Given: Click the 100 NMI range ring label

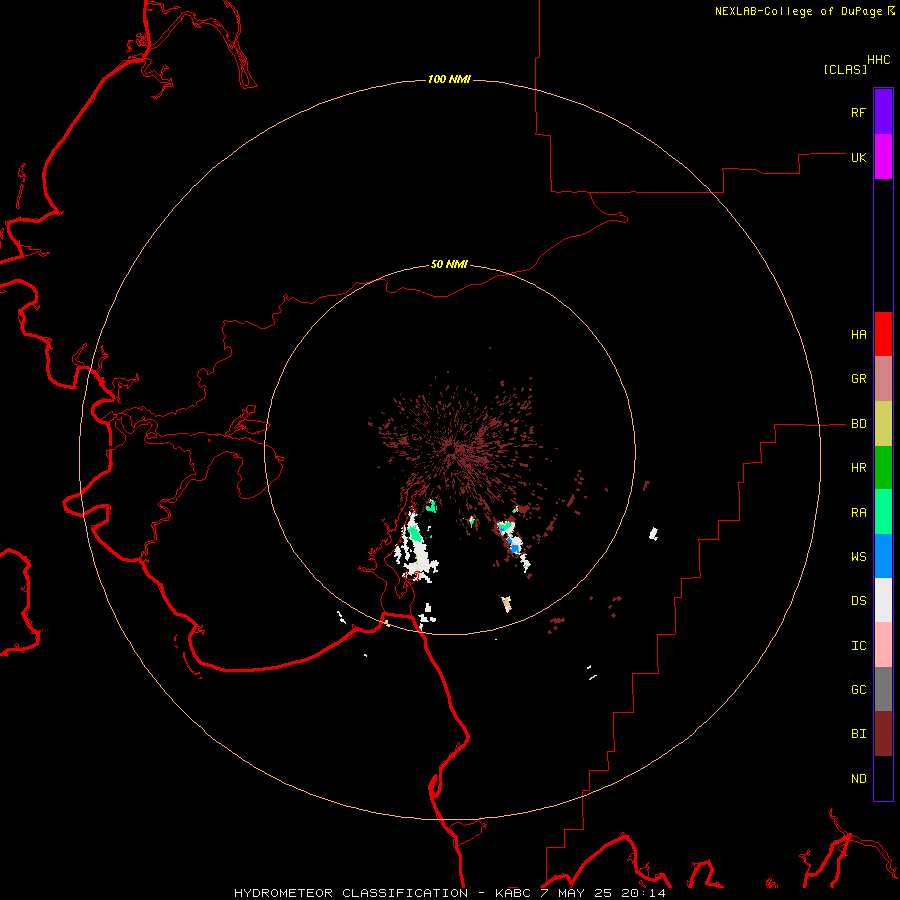Looking at the screenshot, I should [449, 79].
